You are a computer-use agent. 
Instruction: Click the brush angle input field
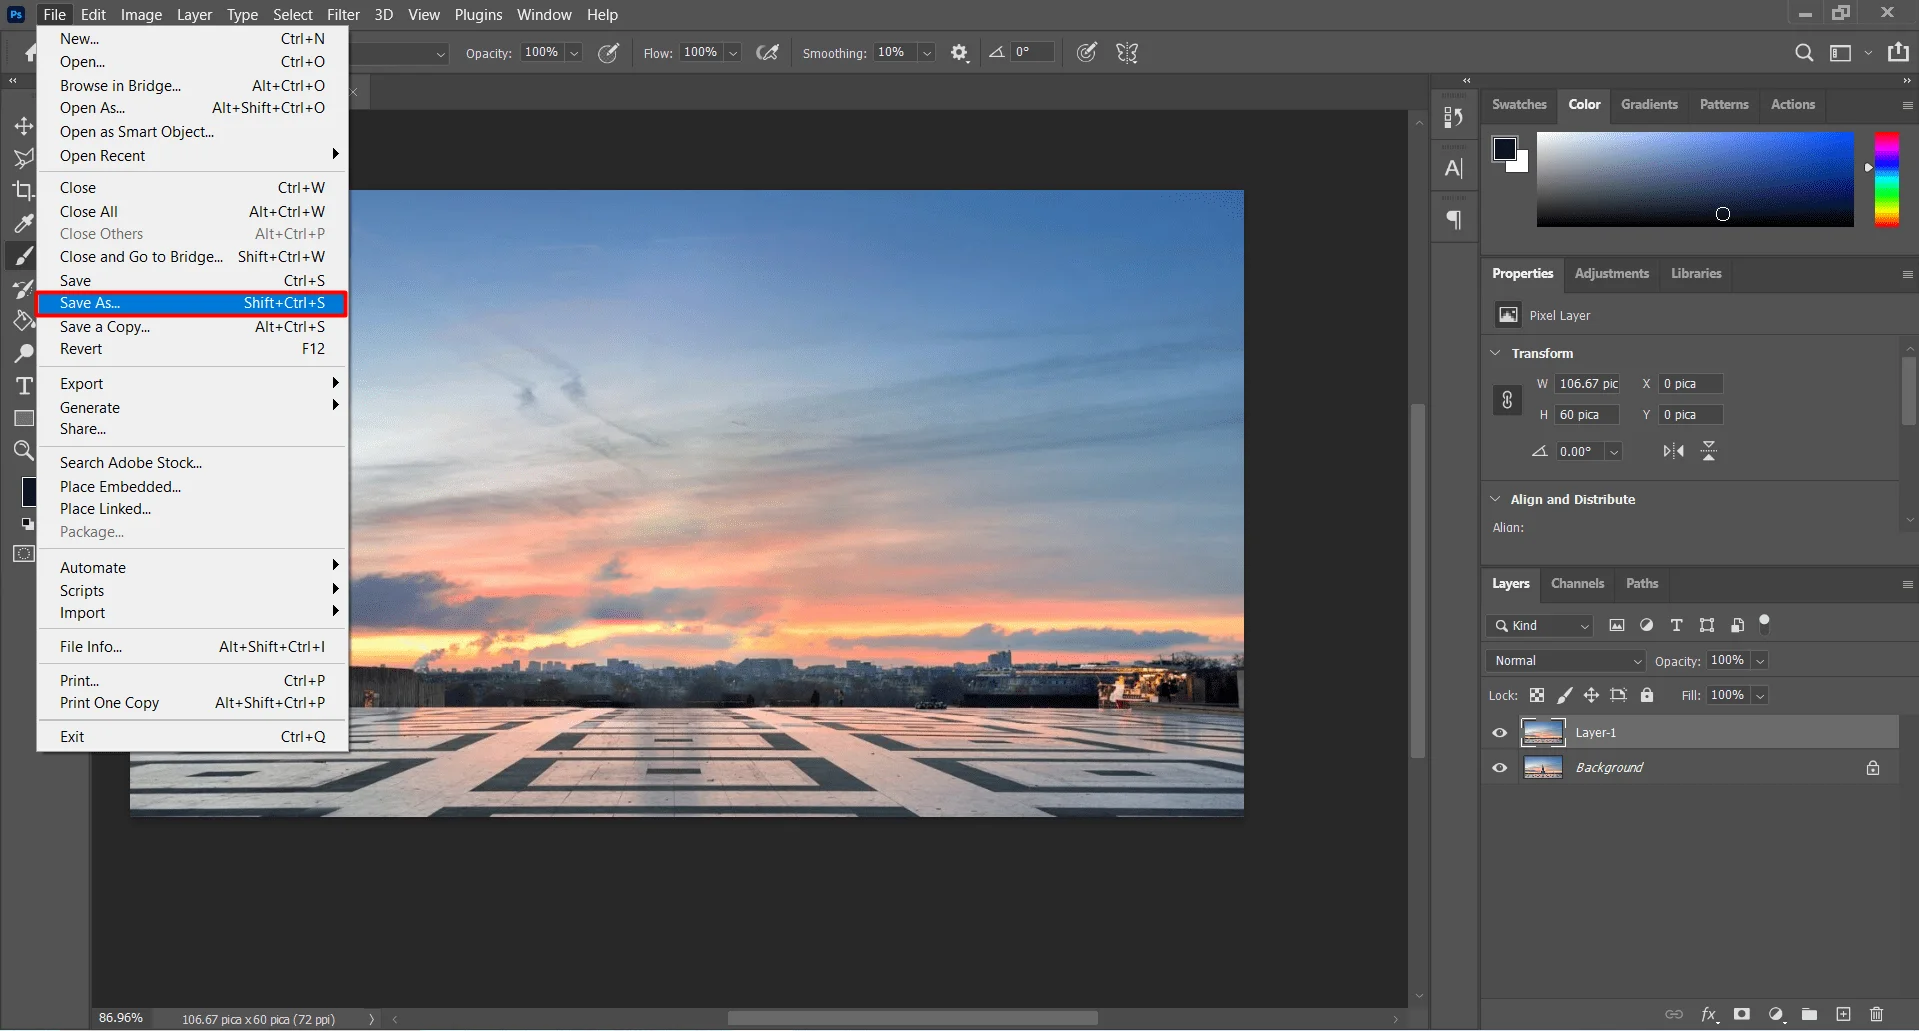pyautogui.click(x=1033, y=52)
